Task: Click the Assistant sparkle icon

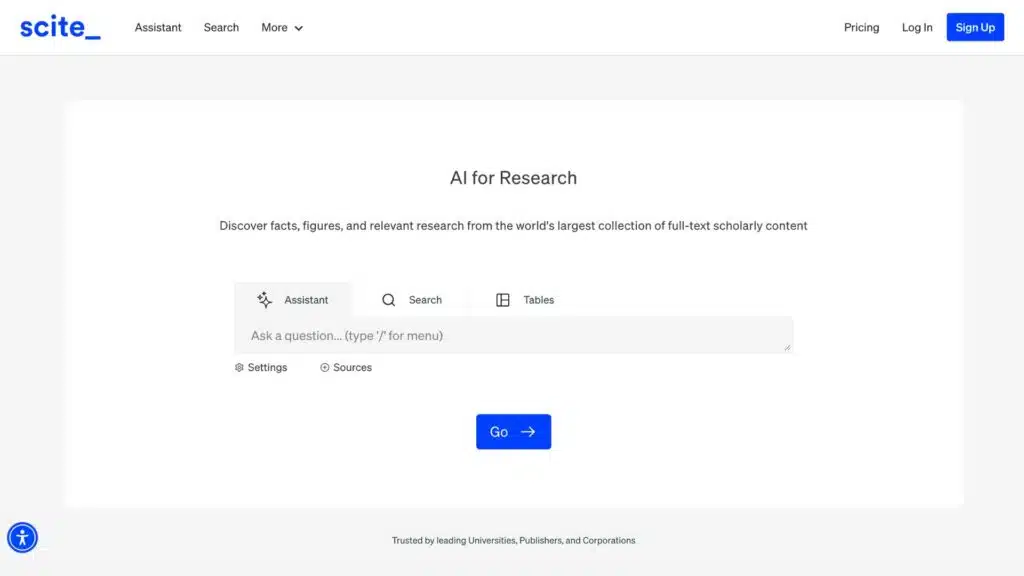Action: point(265,300)
